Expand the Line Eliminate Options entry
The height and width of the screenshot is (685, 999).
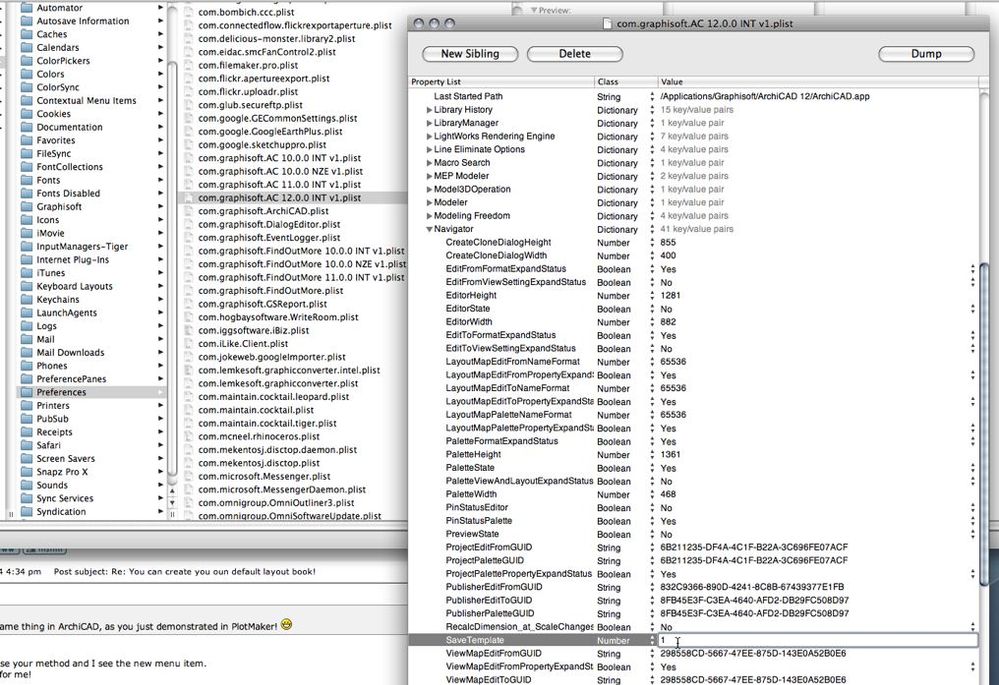coord(429,150)
